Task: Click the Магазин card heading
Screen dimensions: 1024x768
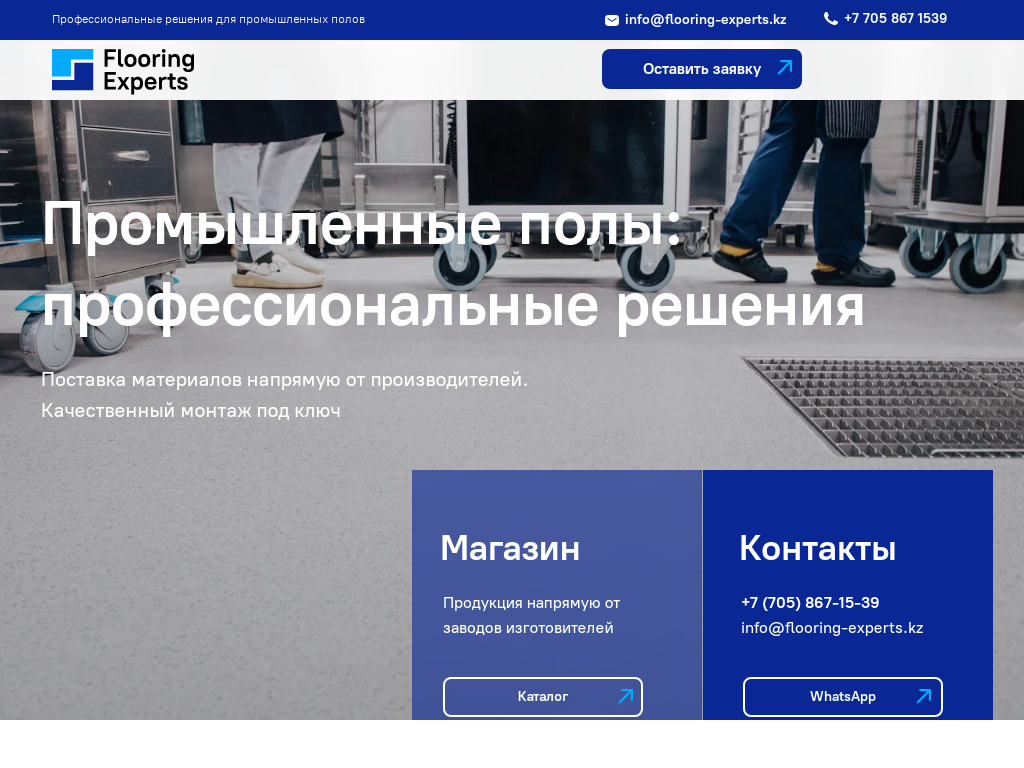Action: point(510,549)
